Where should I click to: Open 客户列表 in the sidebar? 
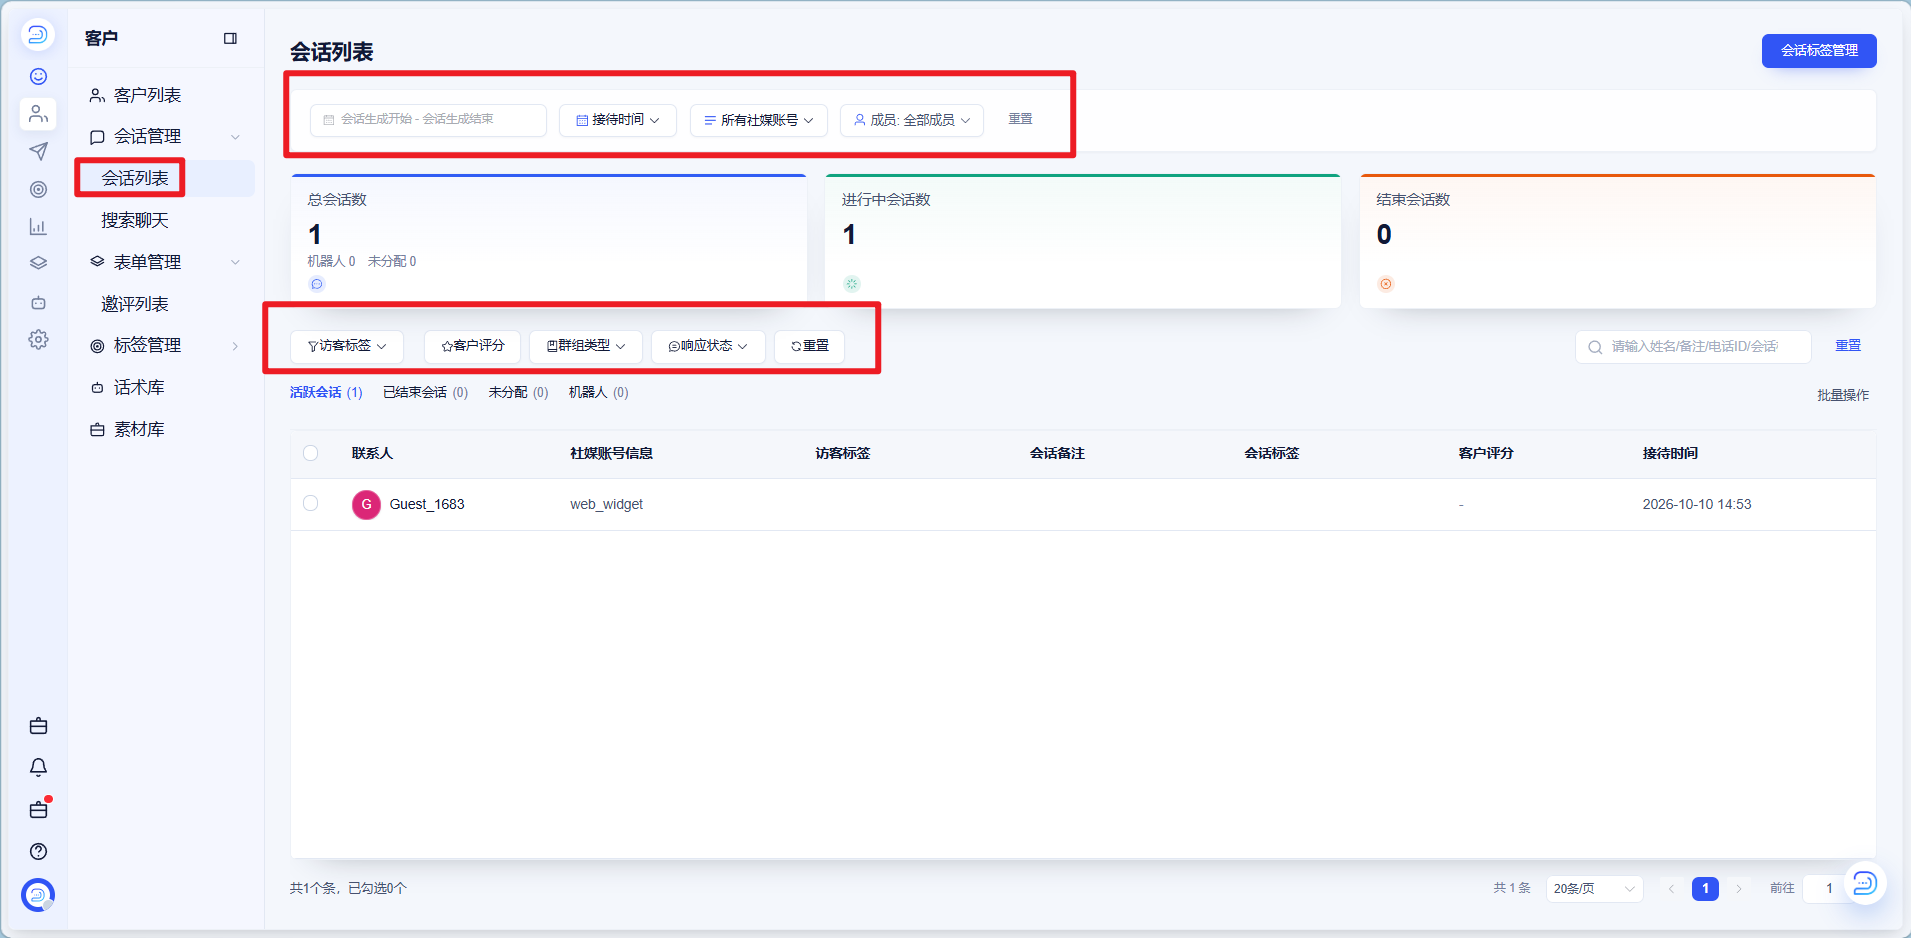tap(147, 95)
